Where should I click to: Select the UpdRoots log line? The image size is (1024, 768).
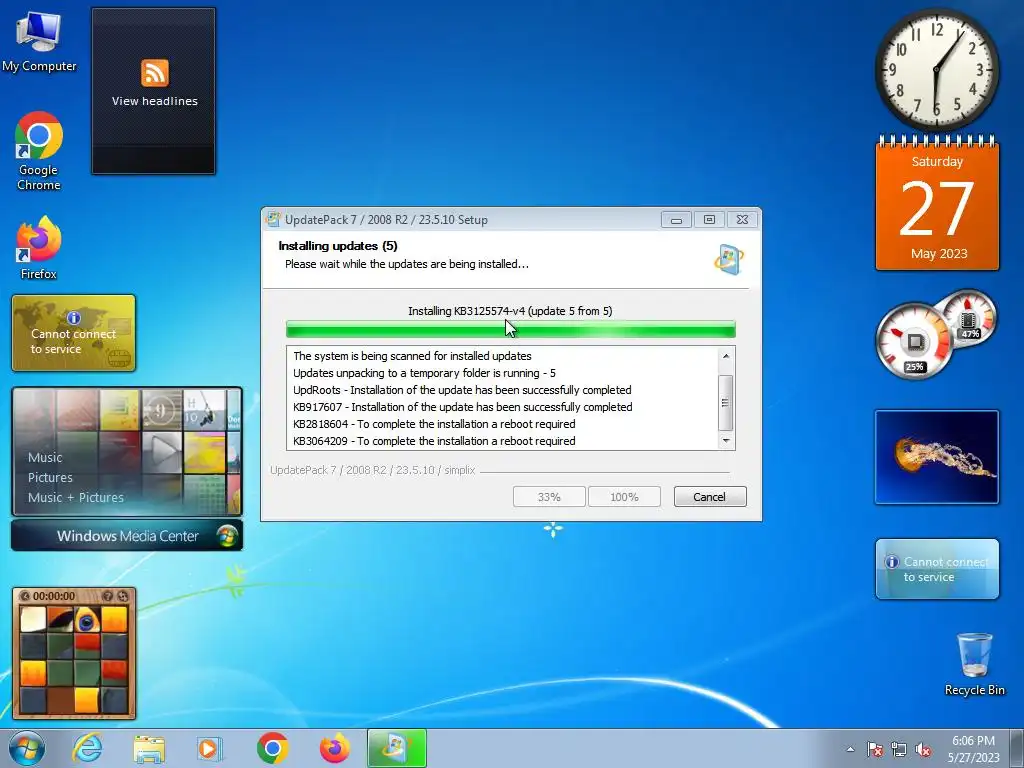[x=462, y=390]
